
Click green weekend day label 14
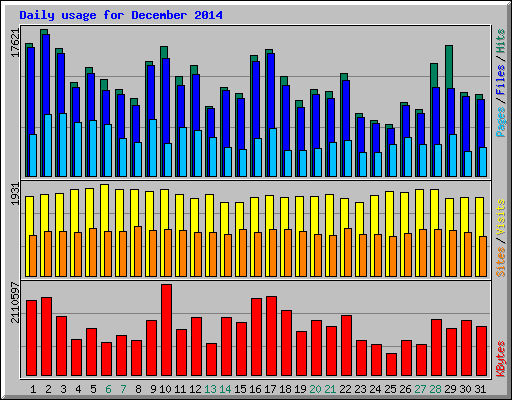225,389
